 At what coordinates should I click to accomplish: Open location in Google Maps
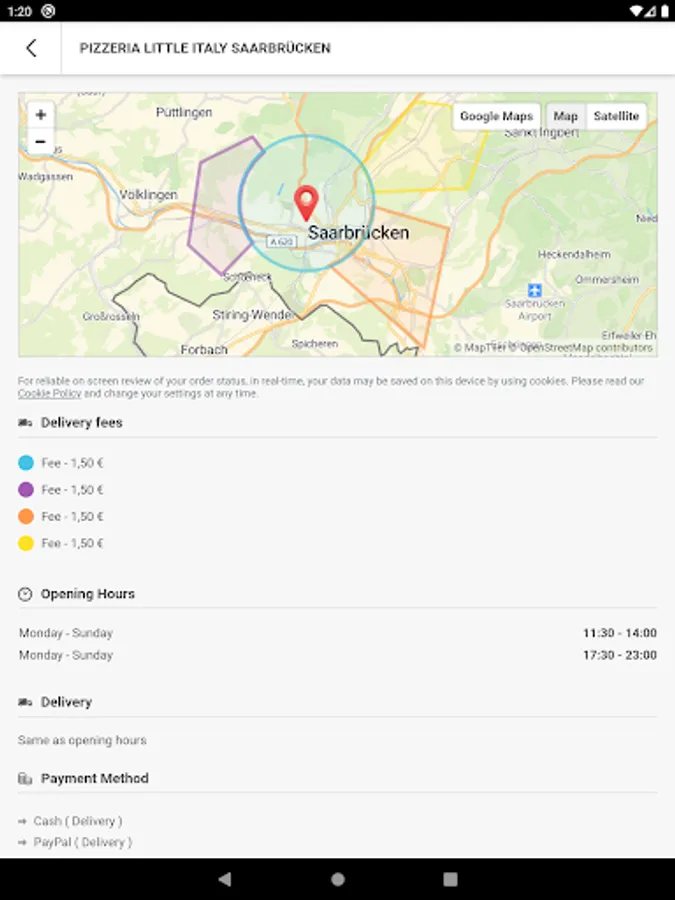click(496, 116)
